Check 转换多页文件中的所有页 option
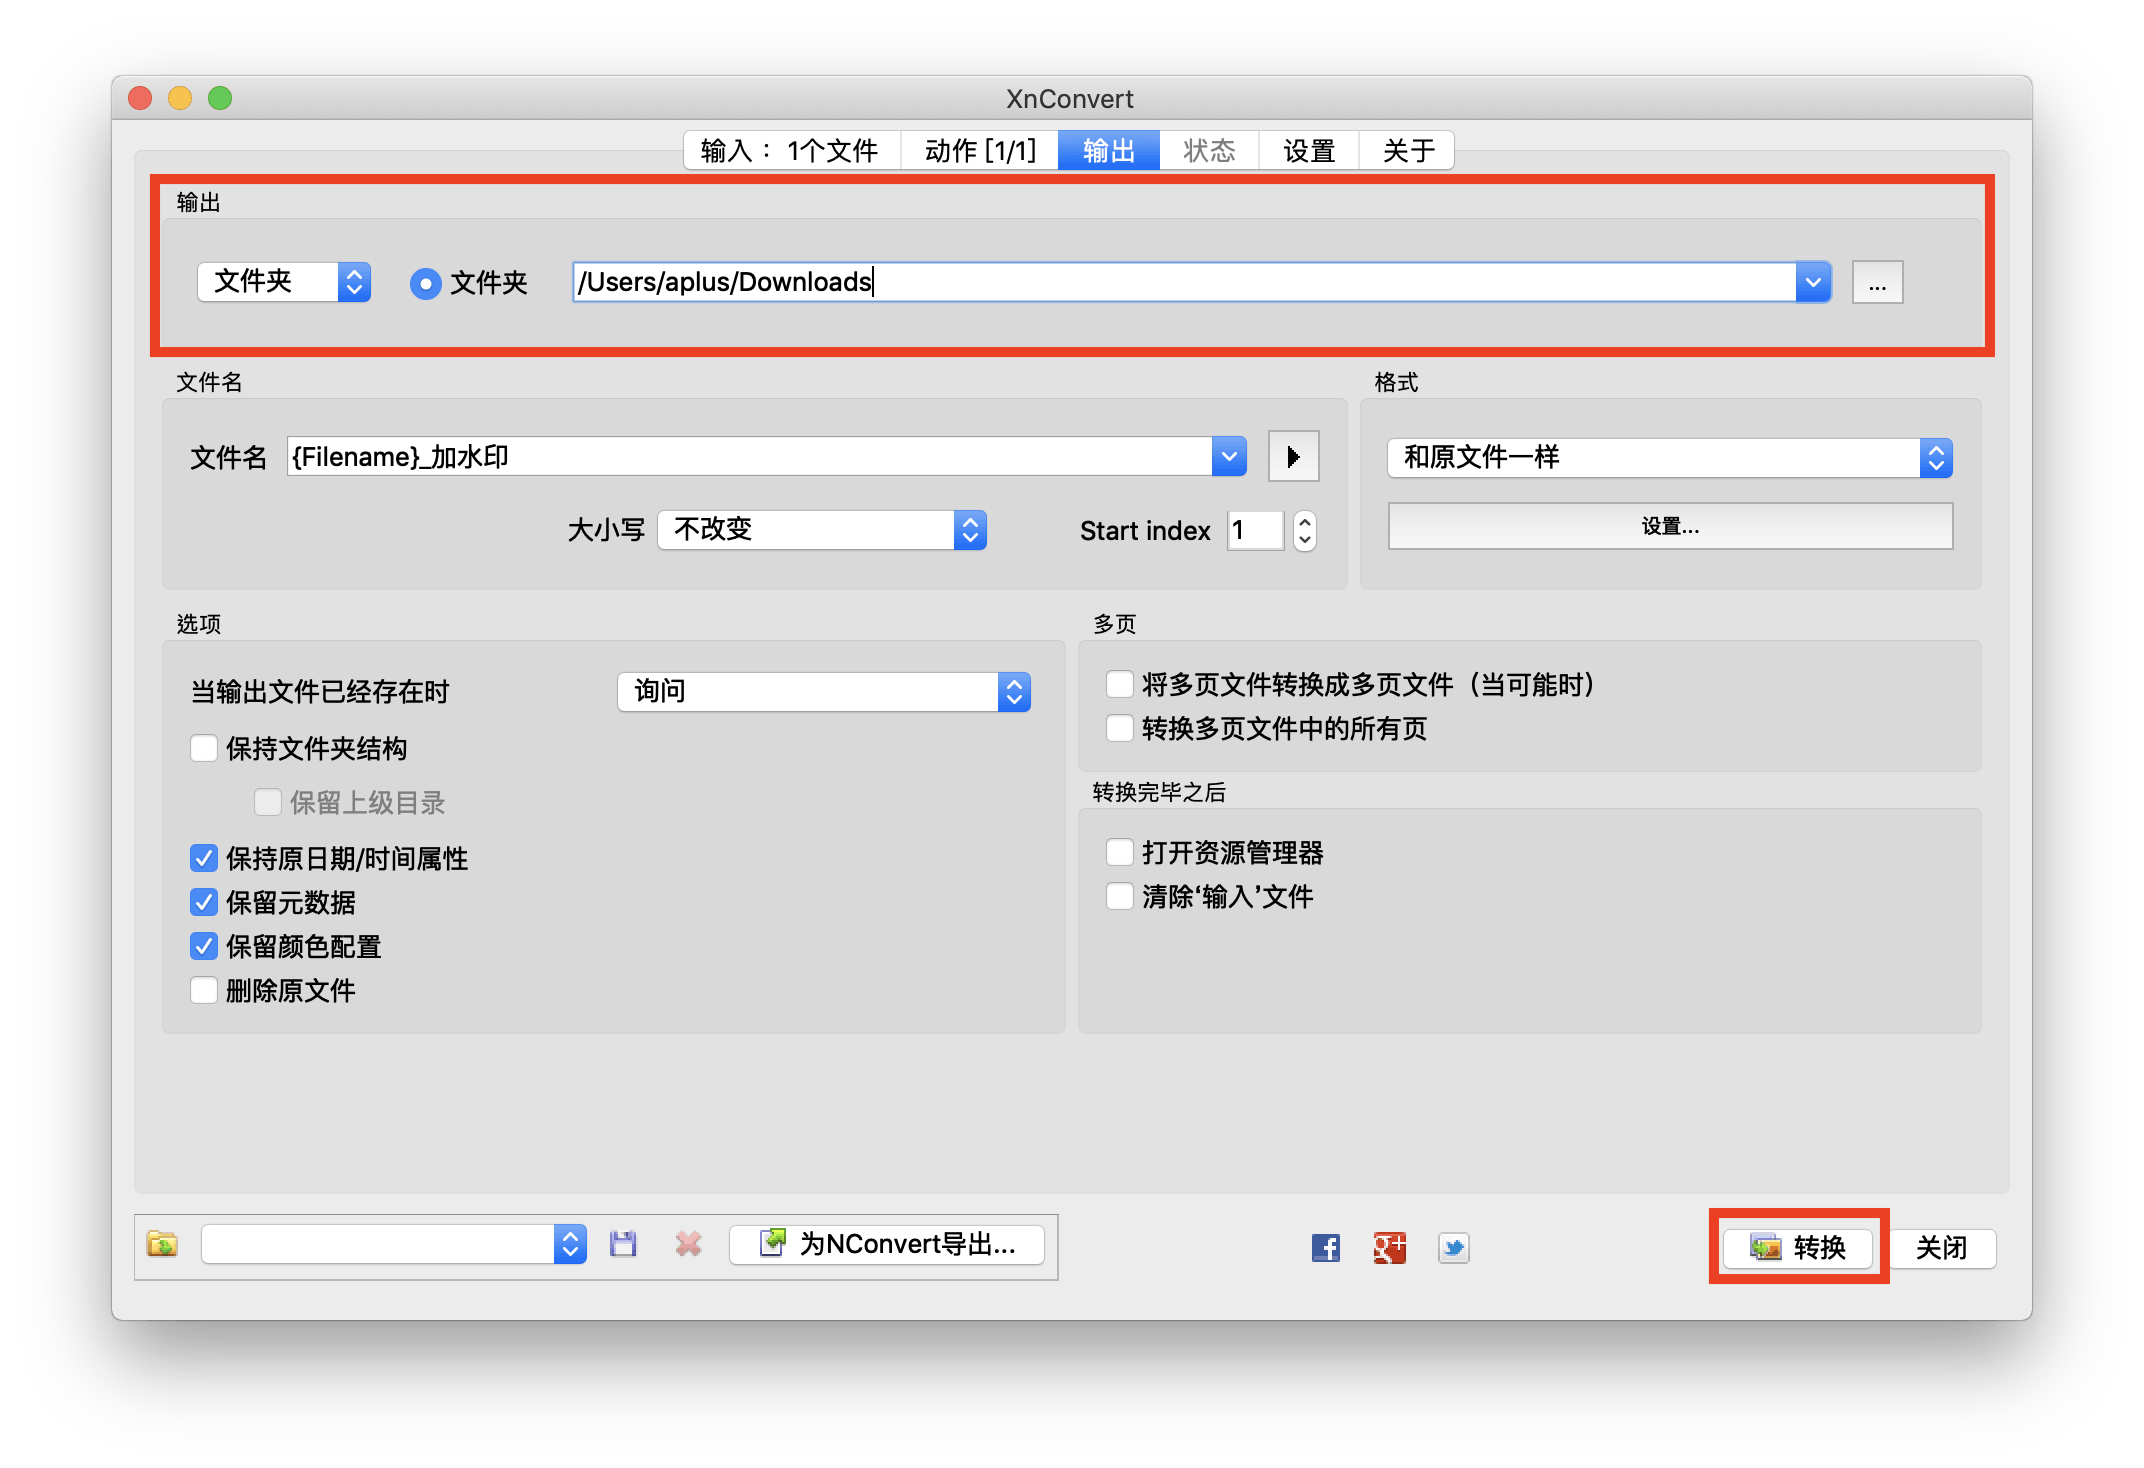This screenshot has width=2144, height=1468. coord(1120,729)
